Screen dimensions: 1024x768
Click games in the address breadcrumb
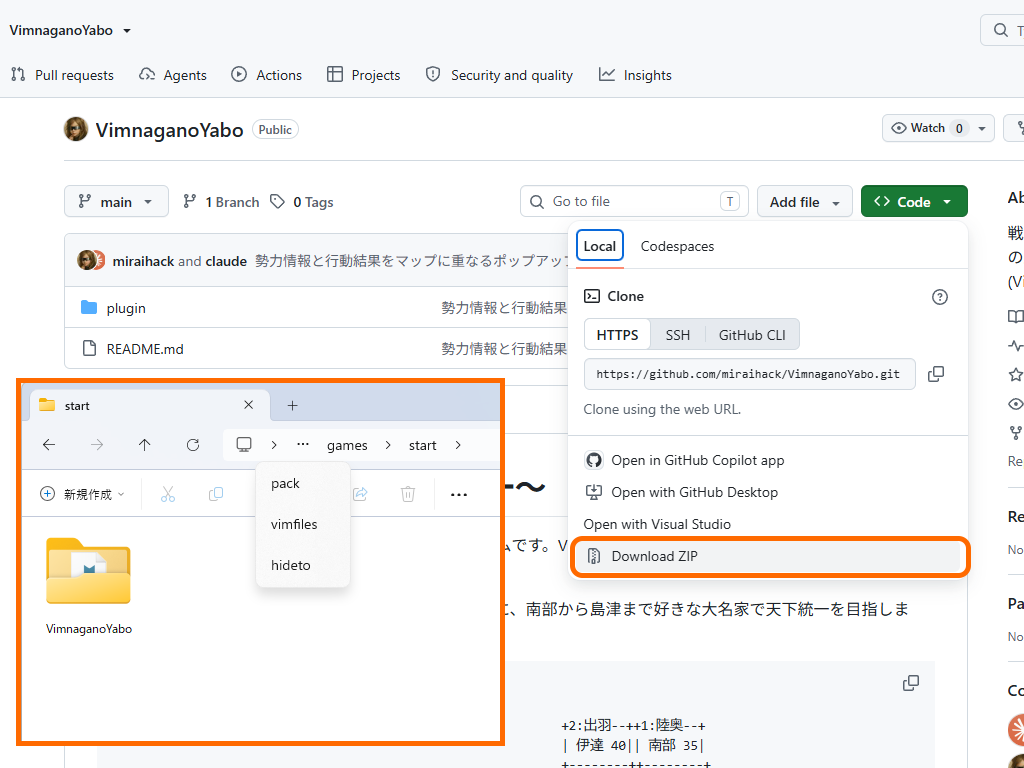pyautogui.click(x=347, y=445)
